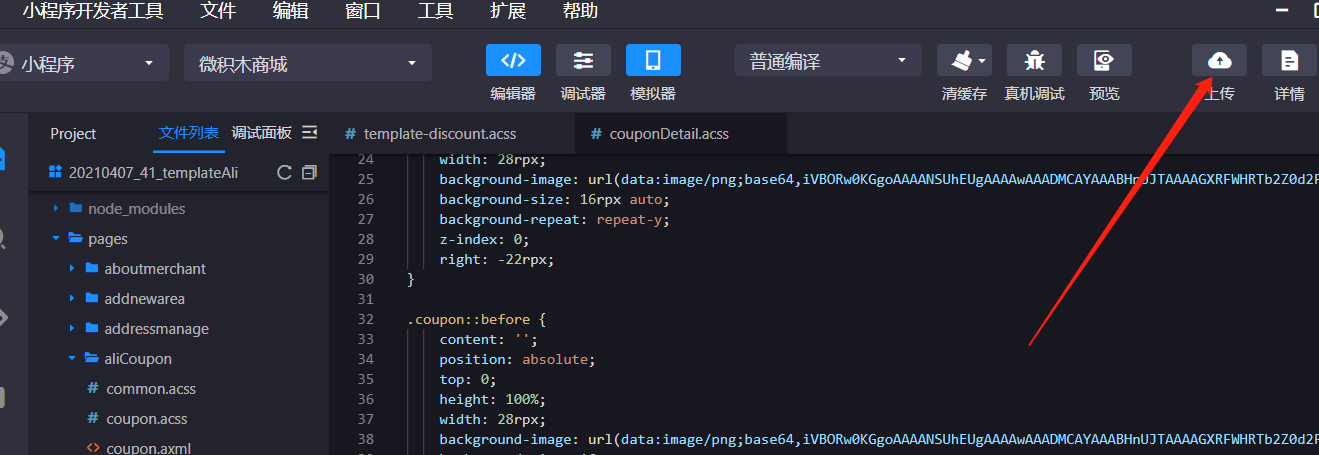Toggle the 模拟器 simulator phone icon
The width and height of the screenshot is (1319, 455).
click(x=653, y=60)
